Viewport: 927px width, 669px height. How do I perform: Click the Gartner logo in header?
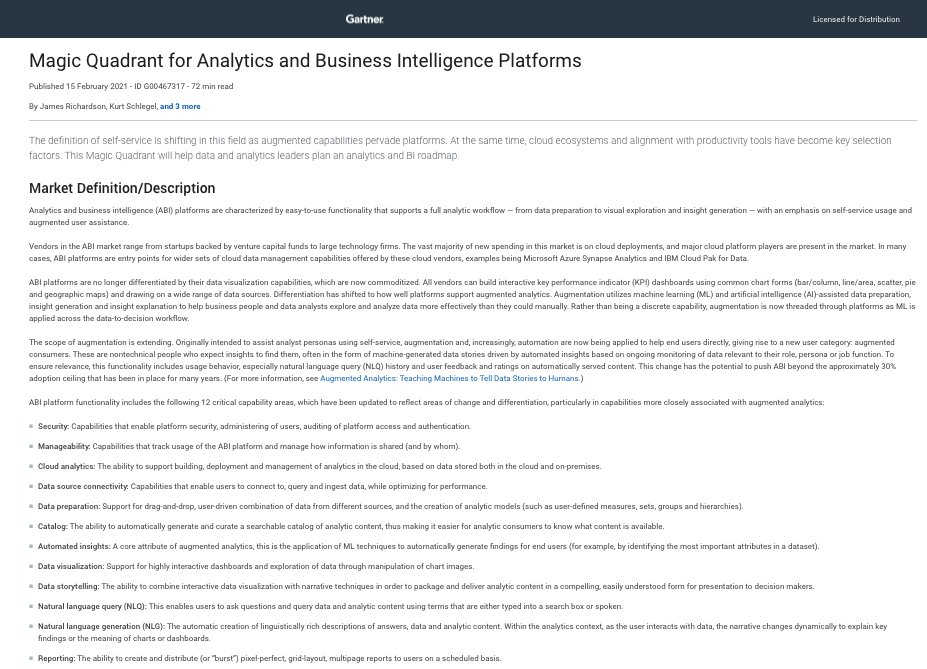pos(364,19)
